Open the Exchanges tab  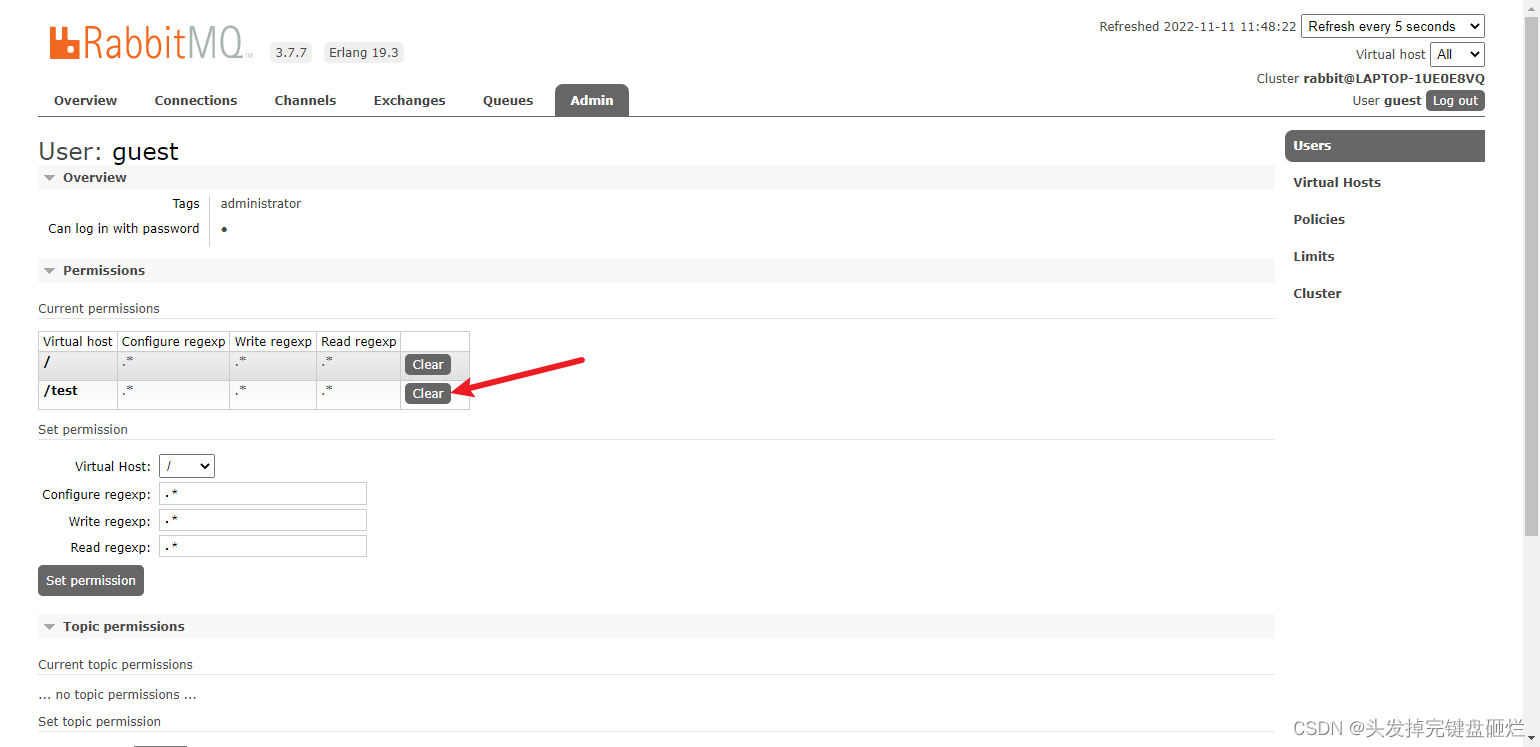409,100
